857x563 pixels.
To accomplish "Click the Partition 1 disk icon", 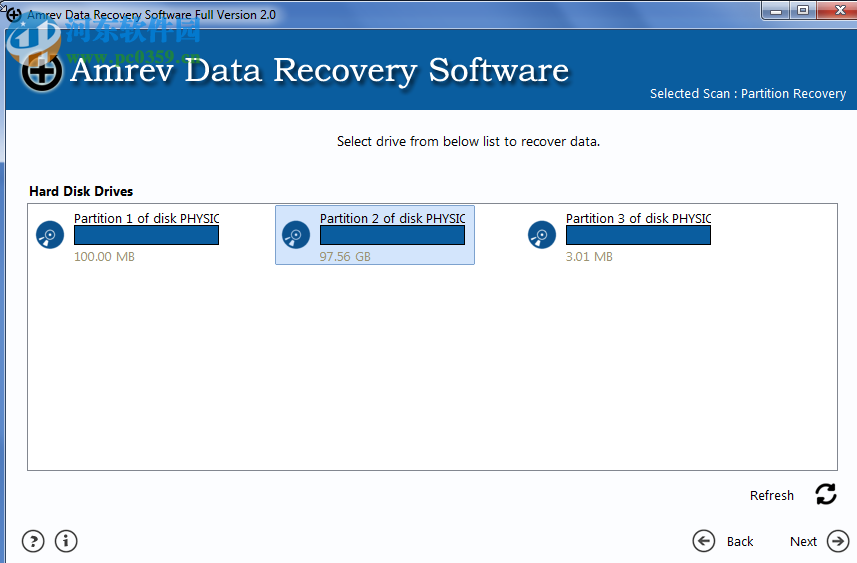I will tap(50, 235).
